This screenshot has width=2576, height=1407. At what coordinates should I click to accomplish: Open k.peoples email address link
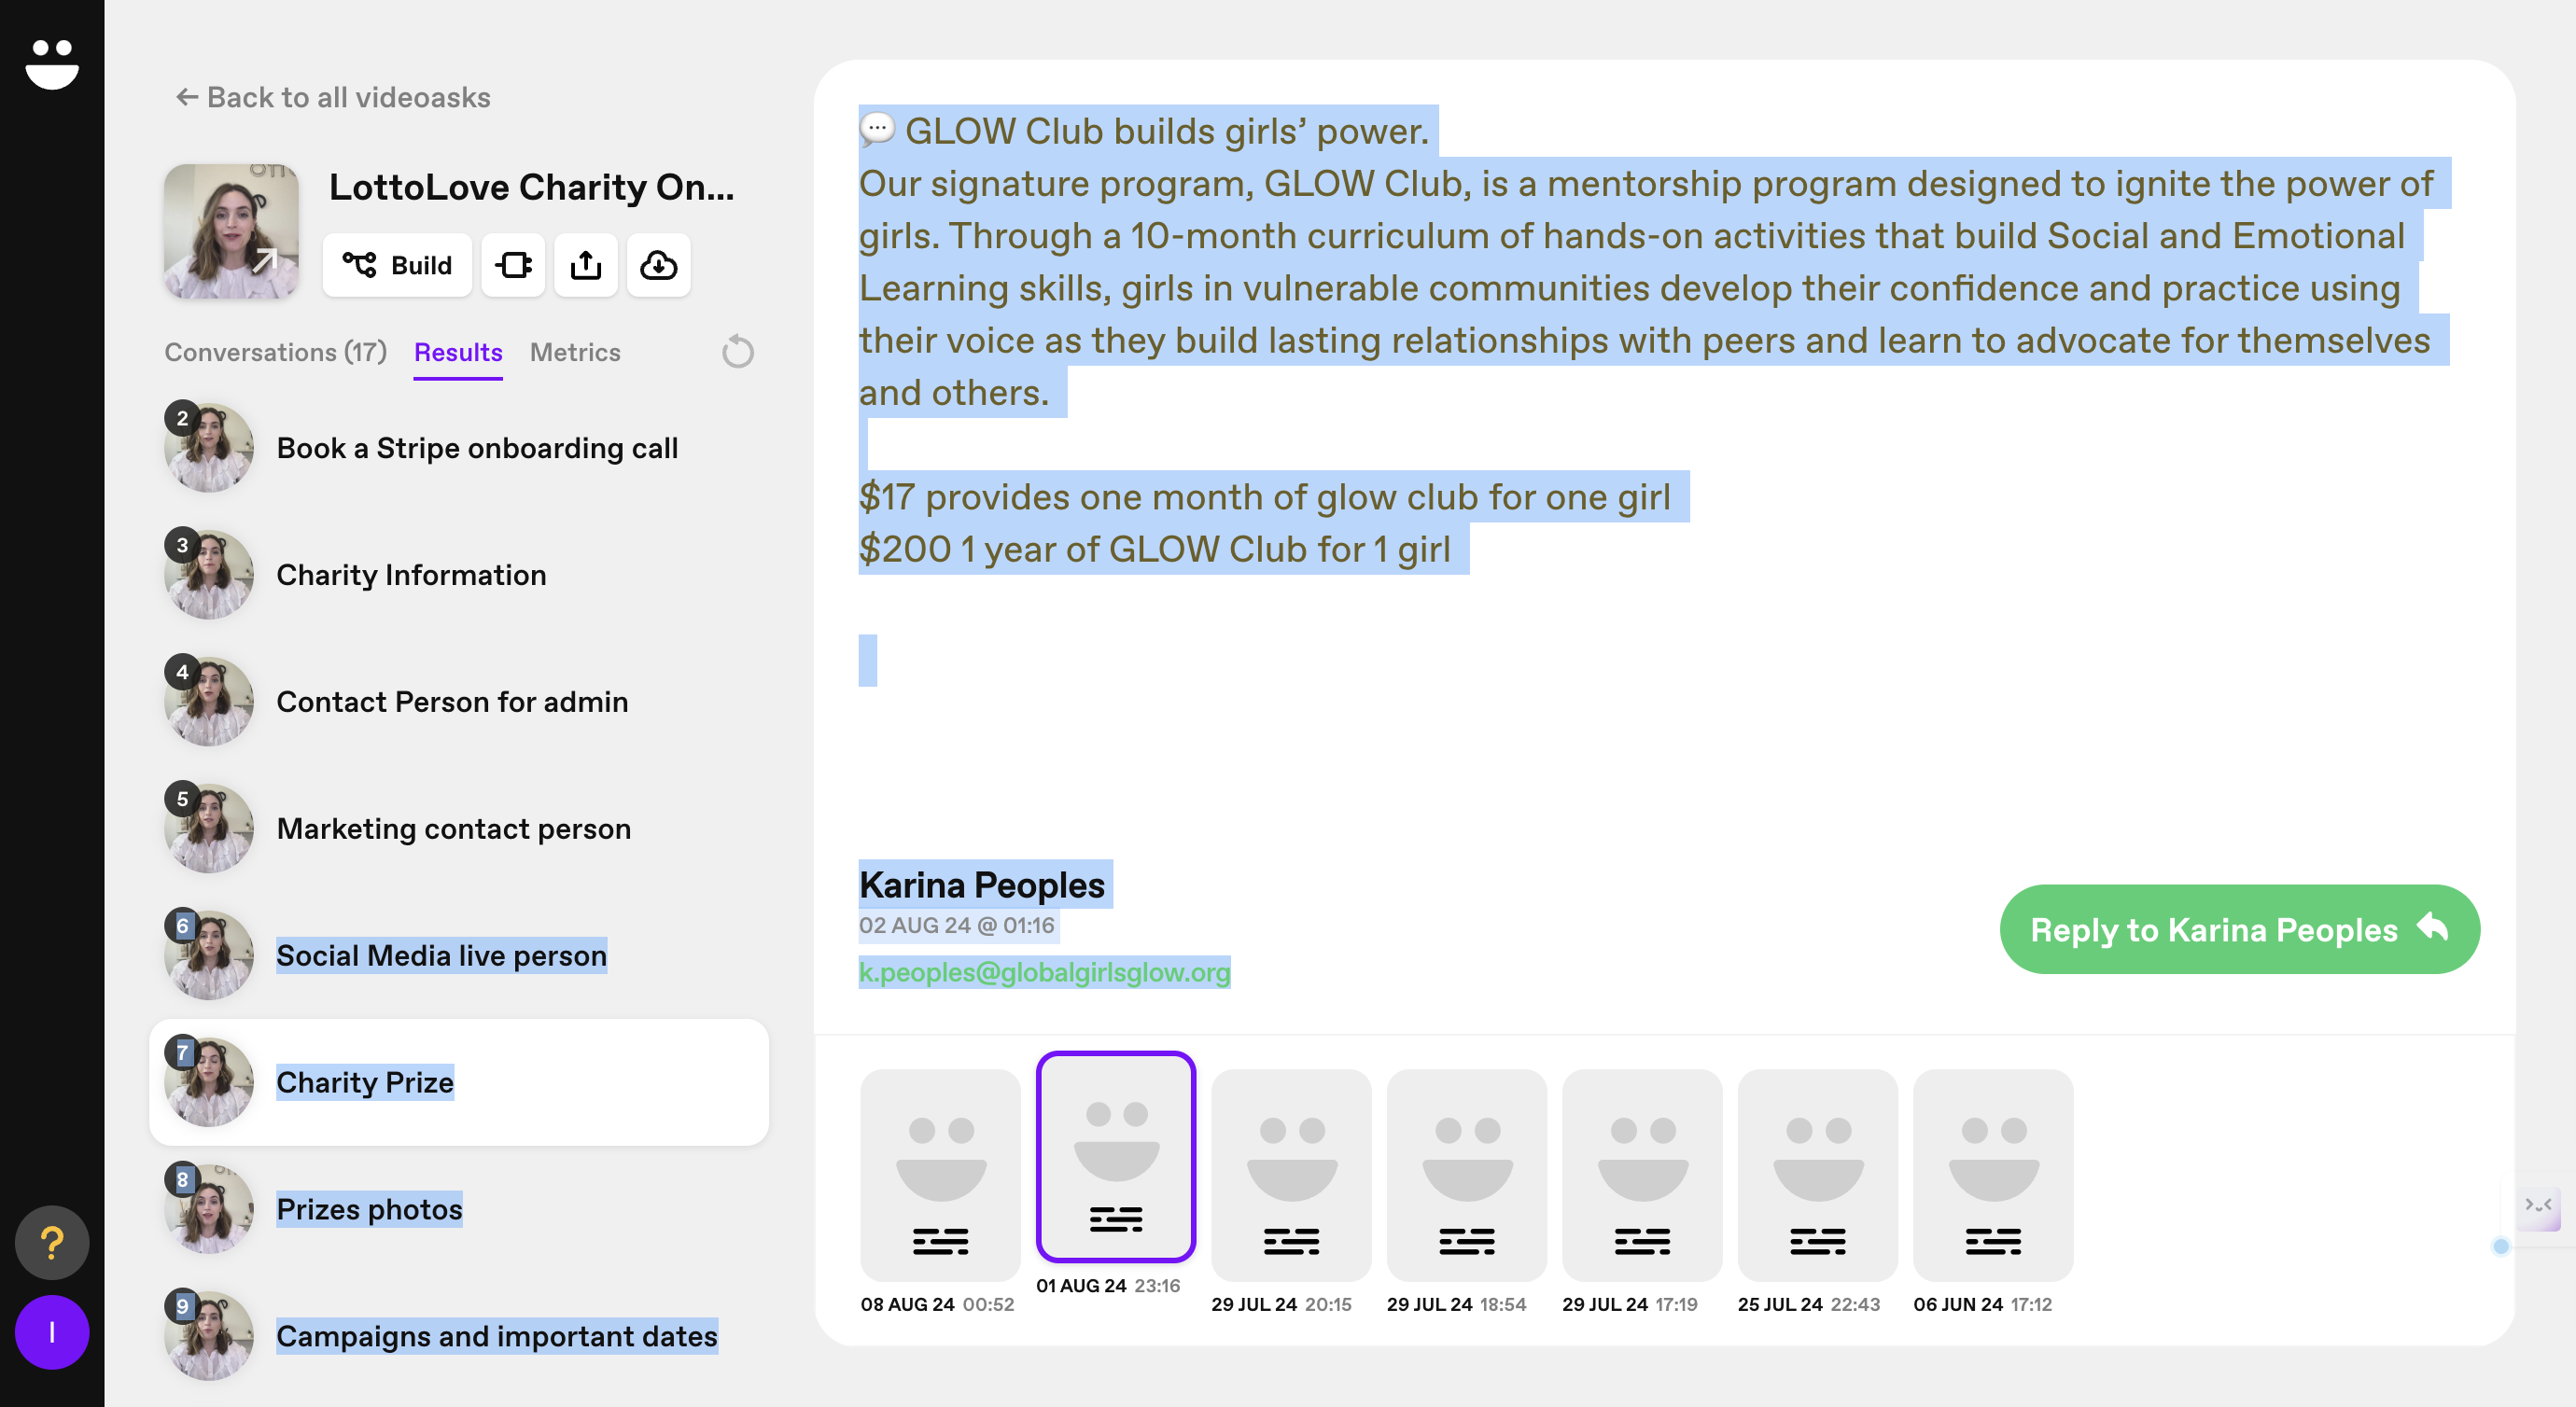click(1044, 972)
